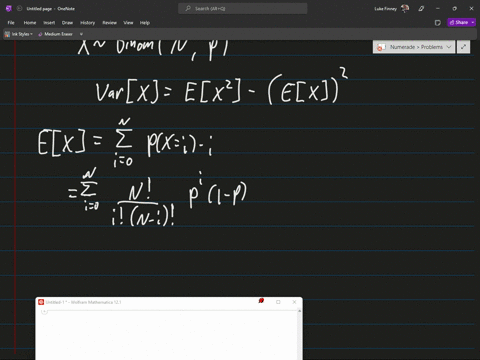Image resolution: width=480 pixels, height=360 pixels.
Task: Switch to the Insert tab
Action: pos(49,23)
